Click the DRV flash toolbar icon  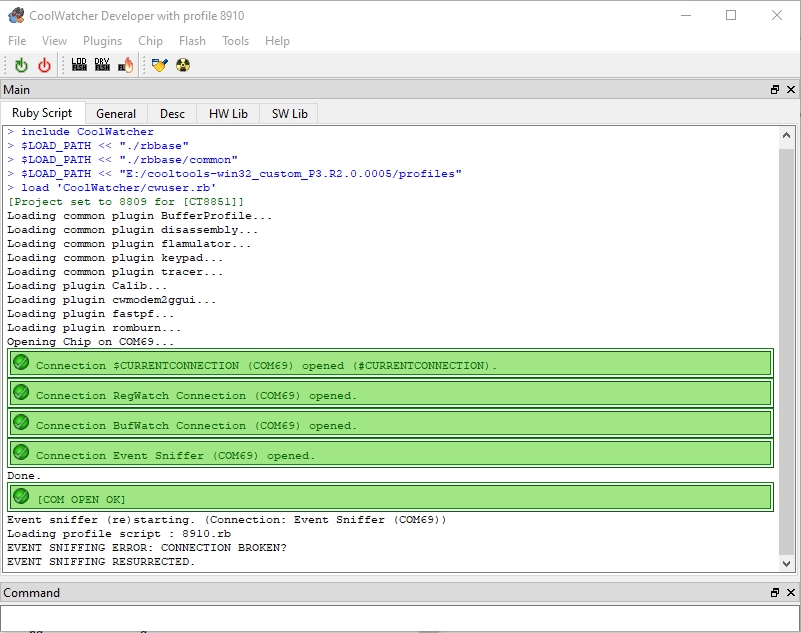pos(102,64)
